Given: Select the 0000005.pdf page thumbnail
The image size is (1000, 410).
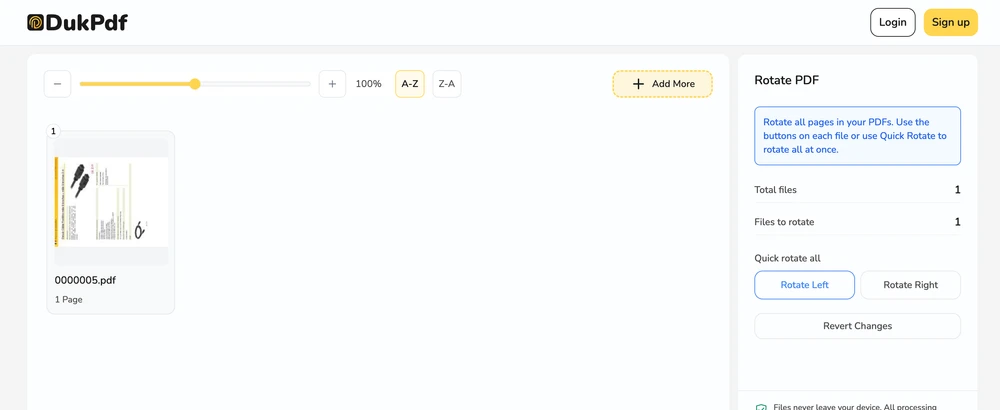Looking at the screenshot, I should click(111, 201).
